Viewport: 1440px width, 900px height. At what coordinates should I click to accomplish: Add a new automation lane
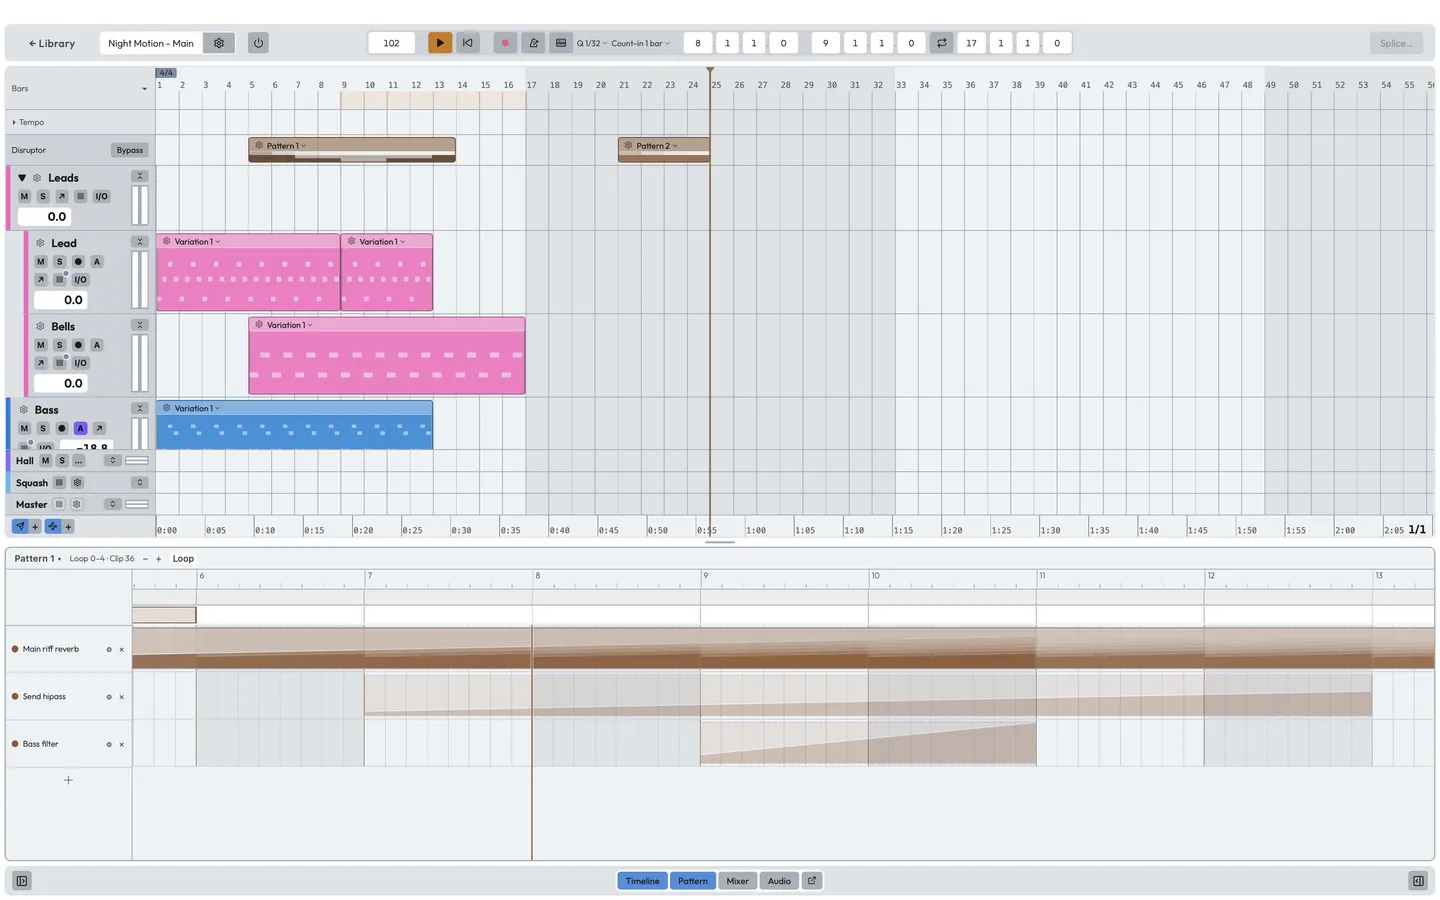coord(68,780)
